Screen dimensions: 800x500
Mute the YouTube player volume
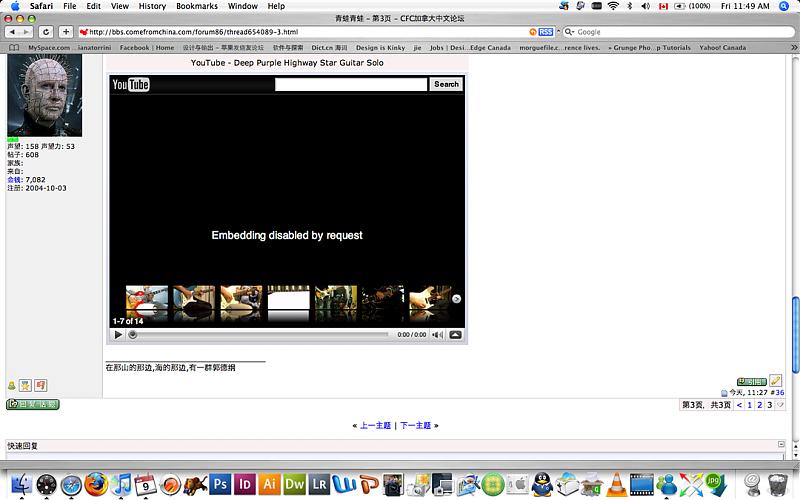click(x=437, y=335)
